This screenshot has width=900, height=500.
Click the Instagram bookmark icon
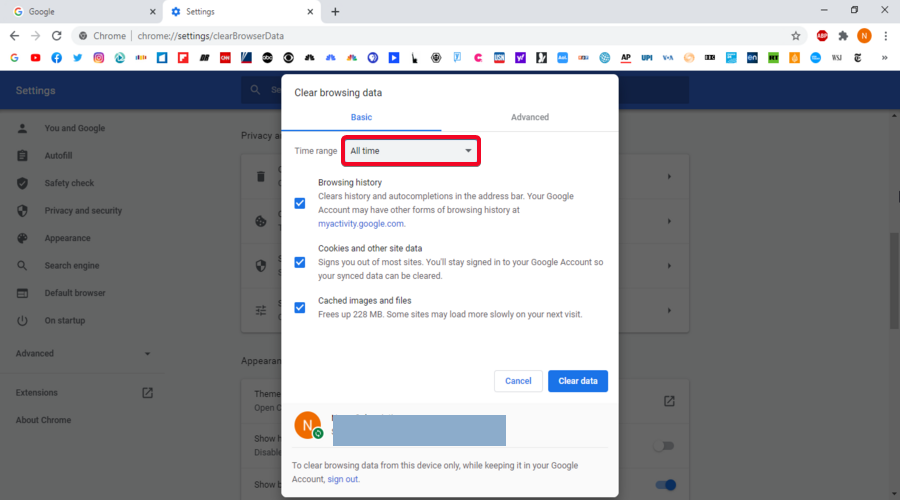(99, 58)
